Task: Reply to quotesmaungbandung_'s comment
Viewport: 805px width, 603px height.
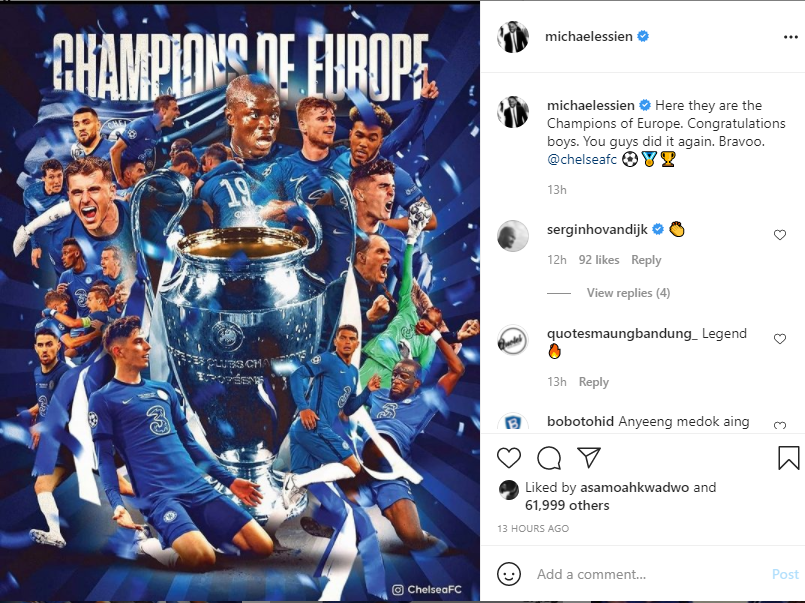Action: click(593, 382)
